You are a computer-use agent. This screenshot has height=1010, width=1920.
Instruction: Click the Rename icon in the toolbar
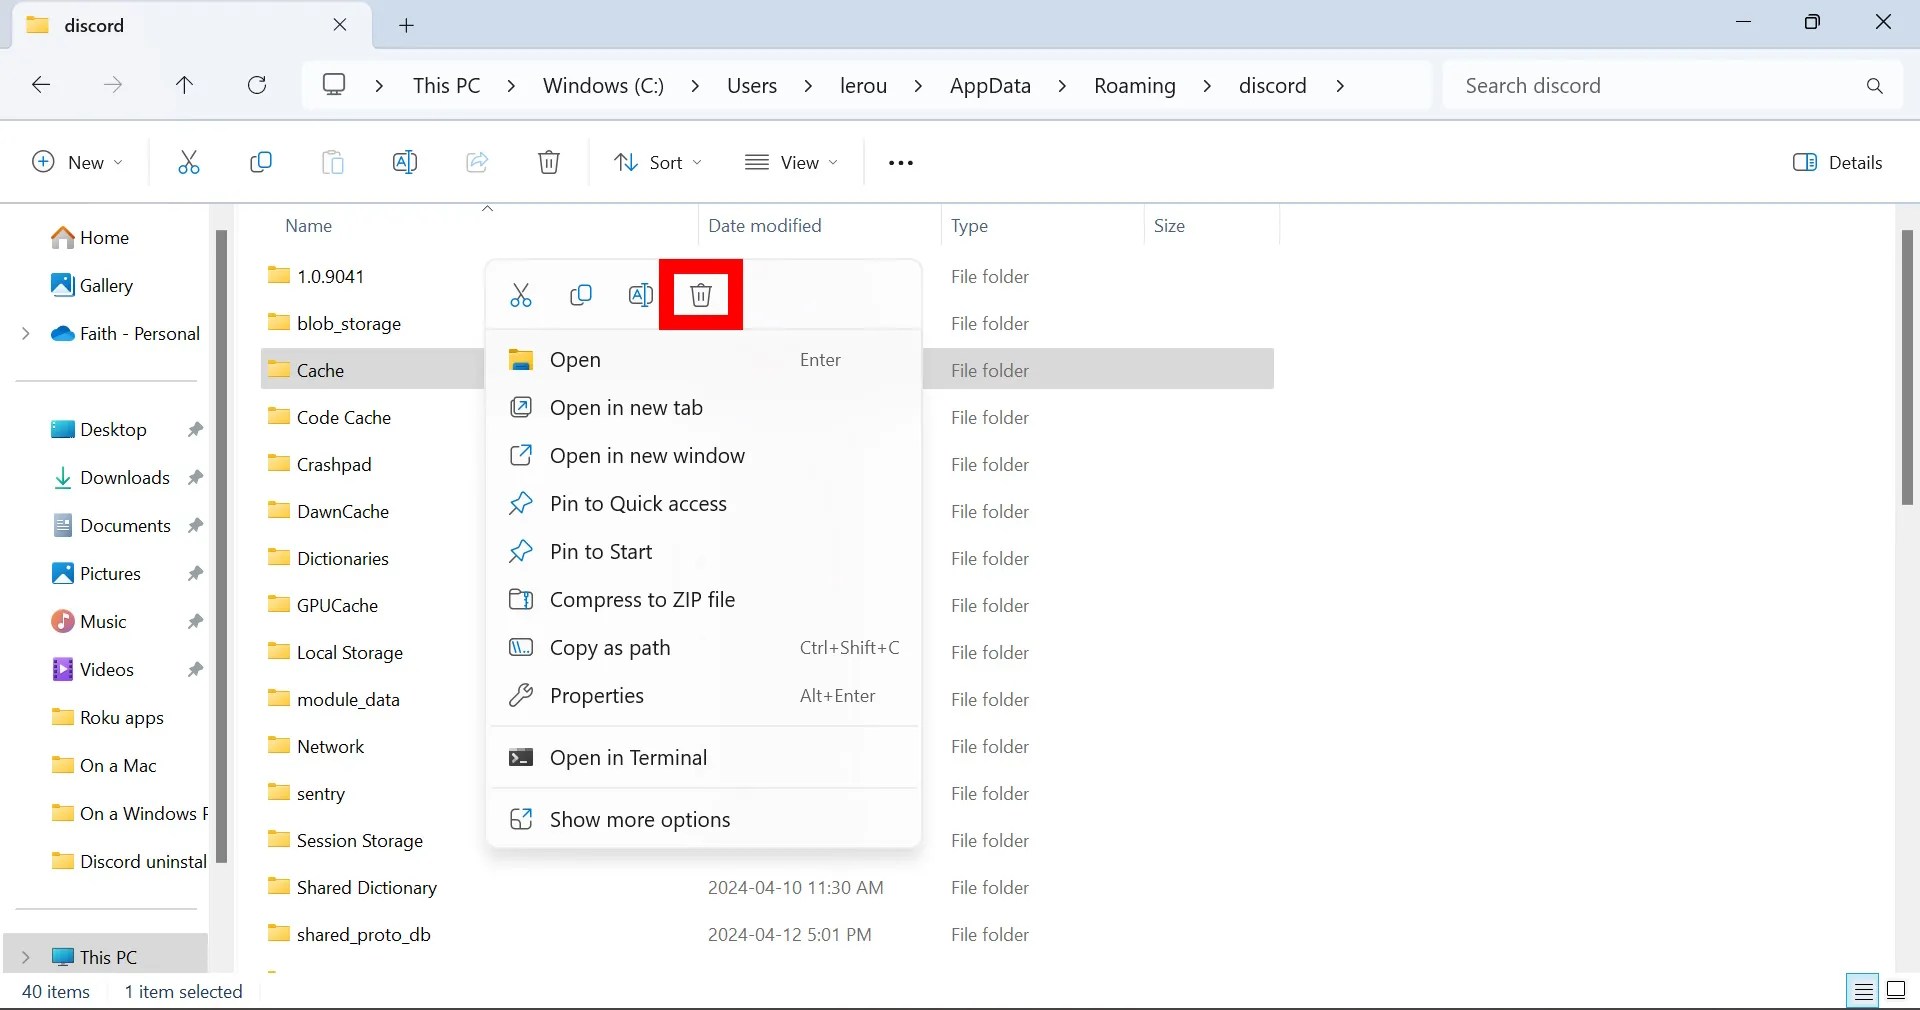[405, 162]
